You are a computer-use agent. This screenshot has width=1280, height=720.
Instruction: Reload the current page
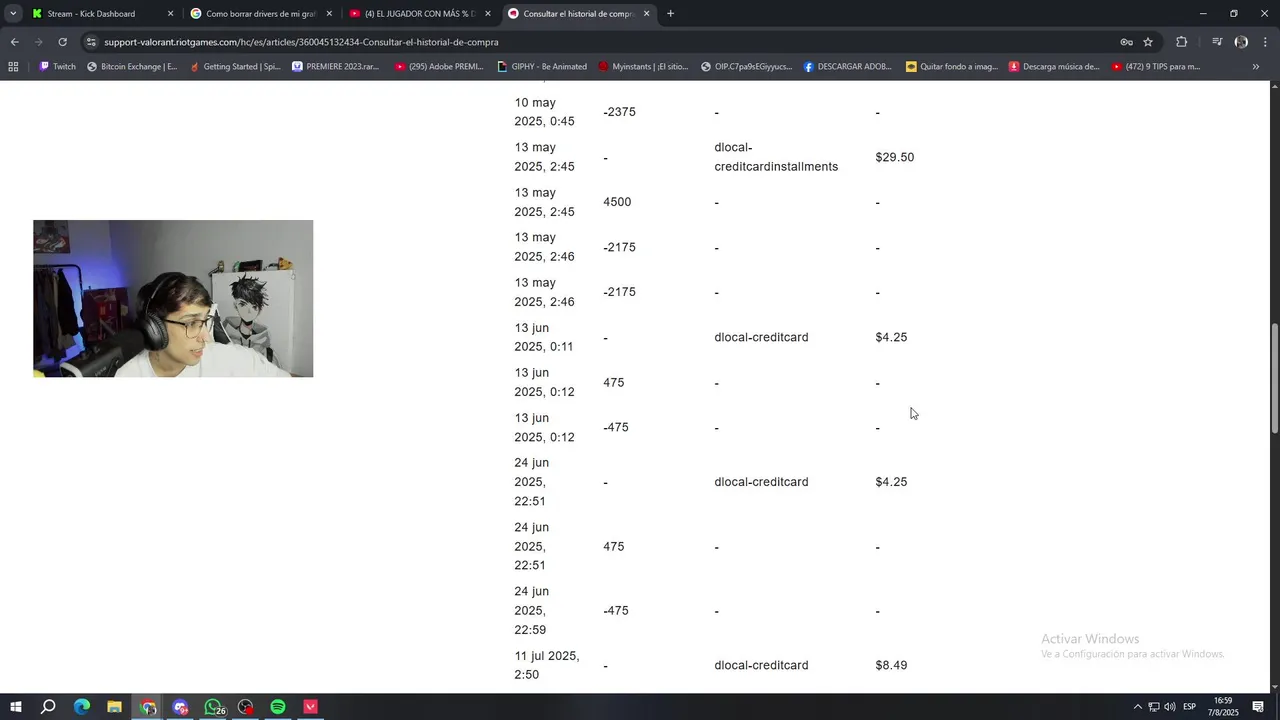coord(62,42)
